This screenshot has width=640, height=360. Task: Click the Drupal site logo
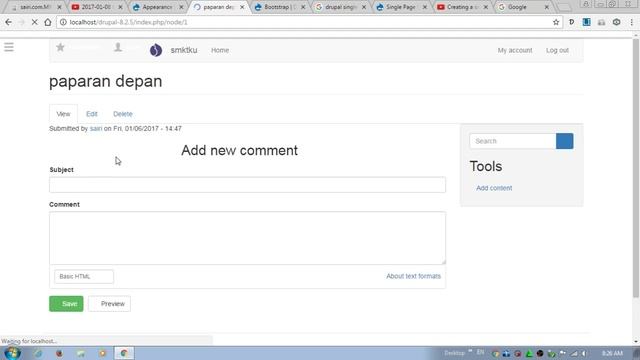(x=156, y=50)
